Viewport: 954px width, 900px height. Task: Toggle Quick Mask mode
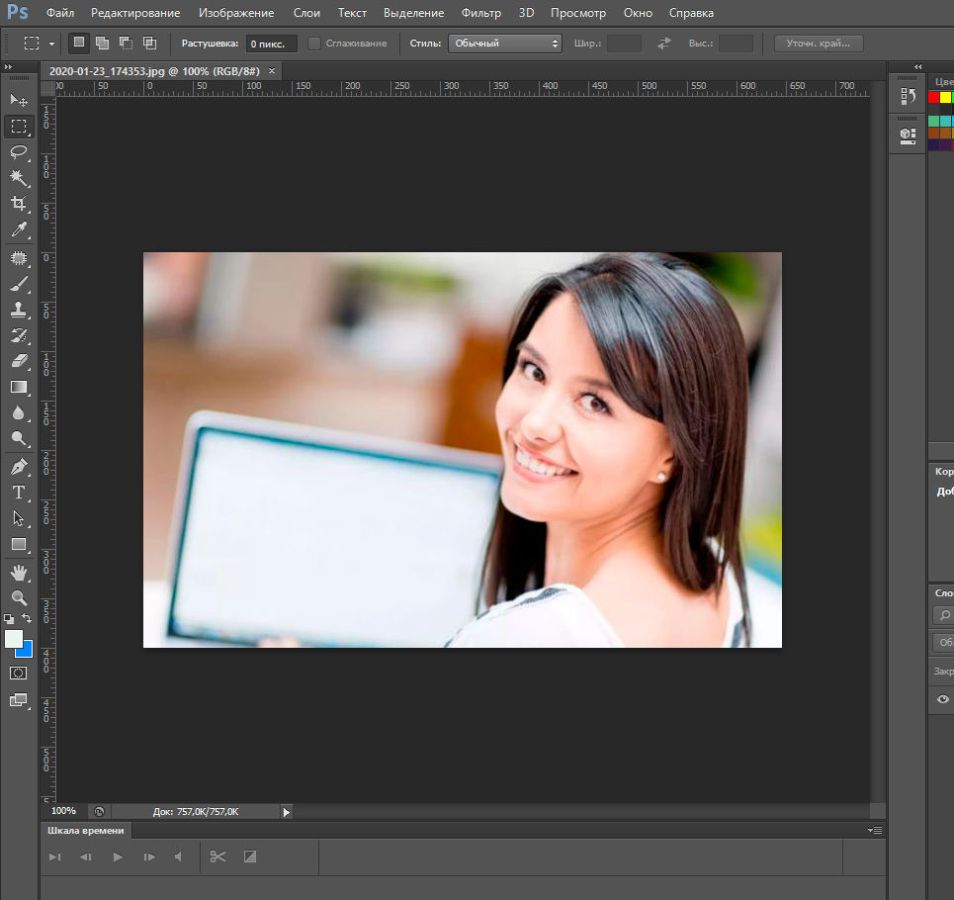click(18, 673)
